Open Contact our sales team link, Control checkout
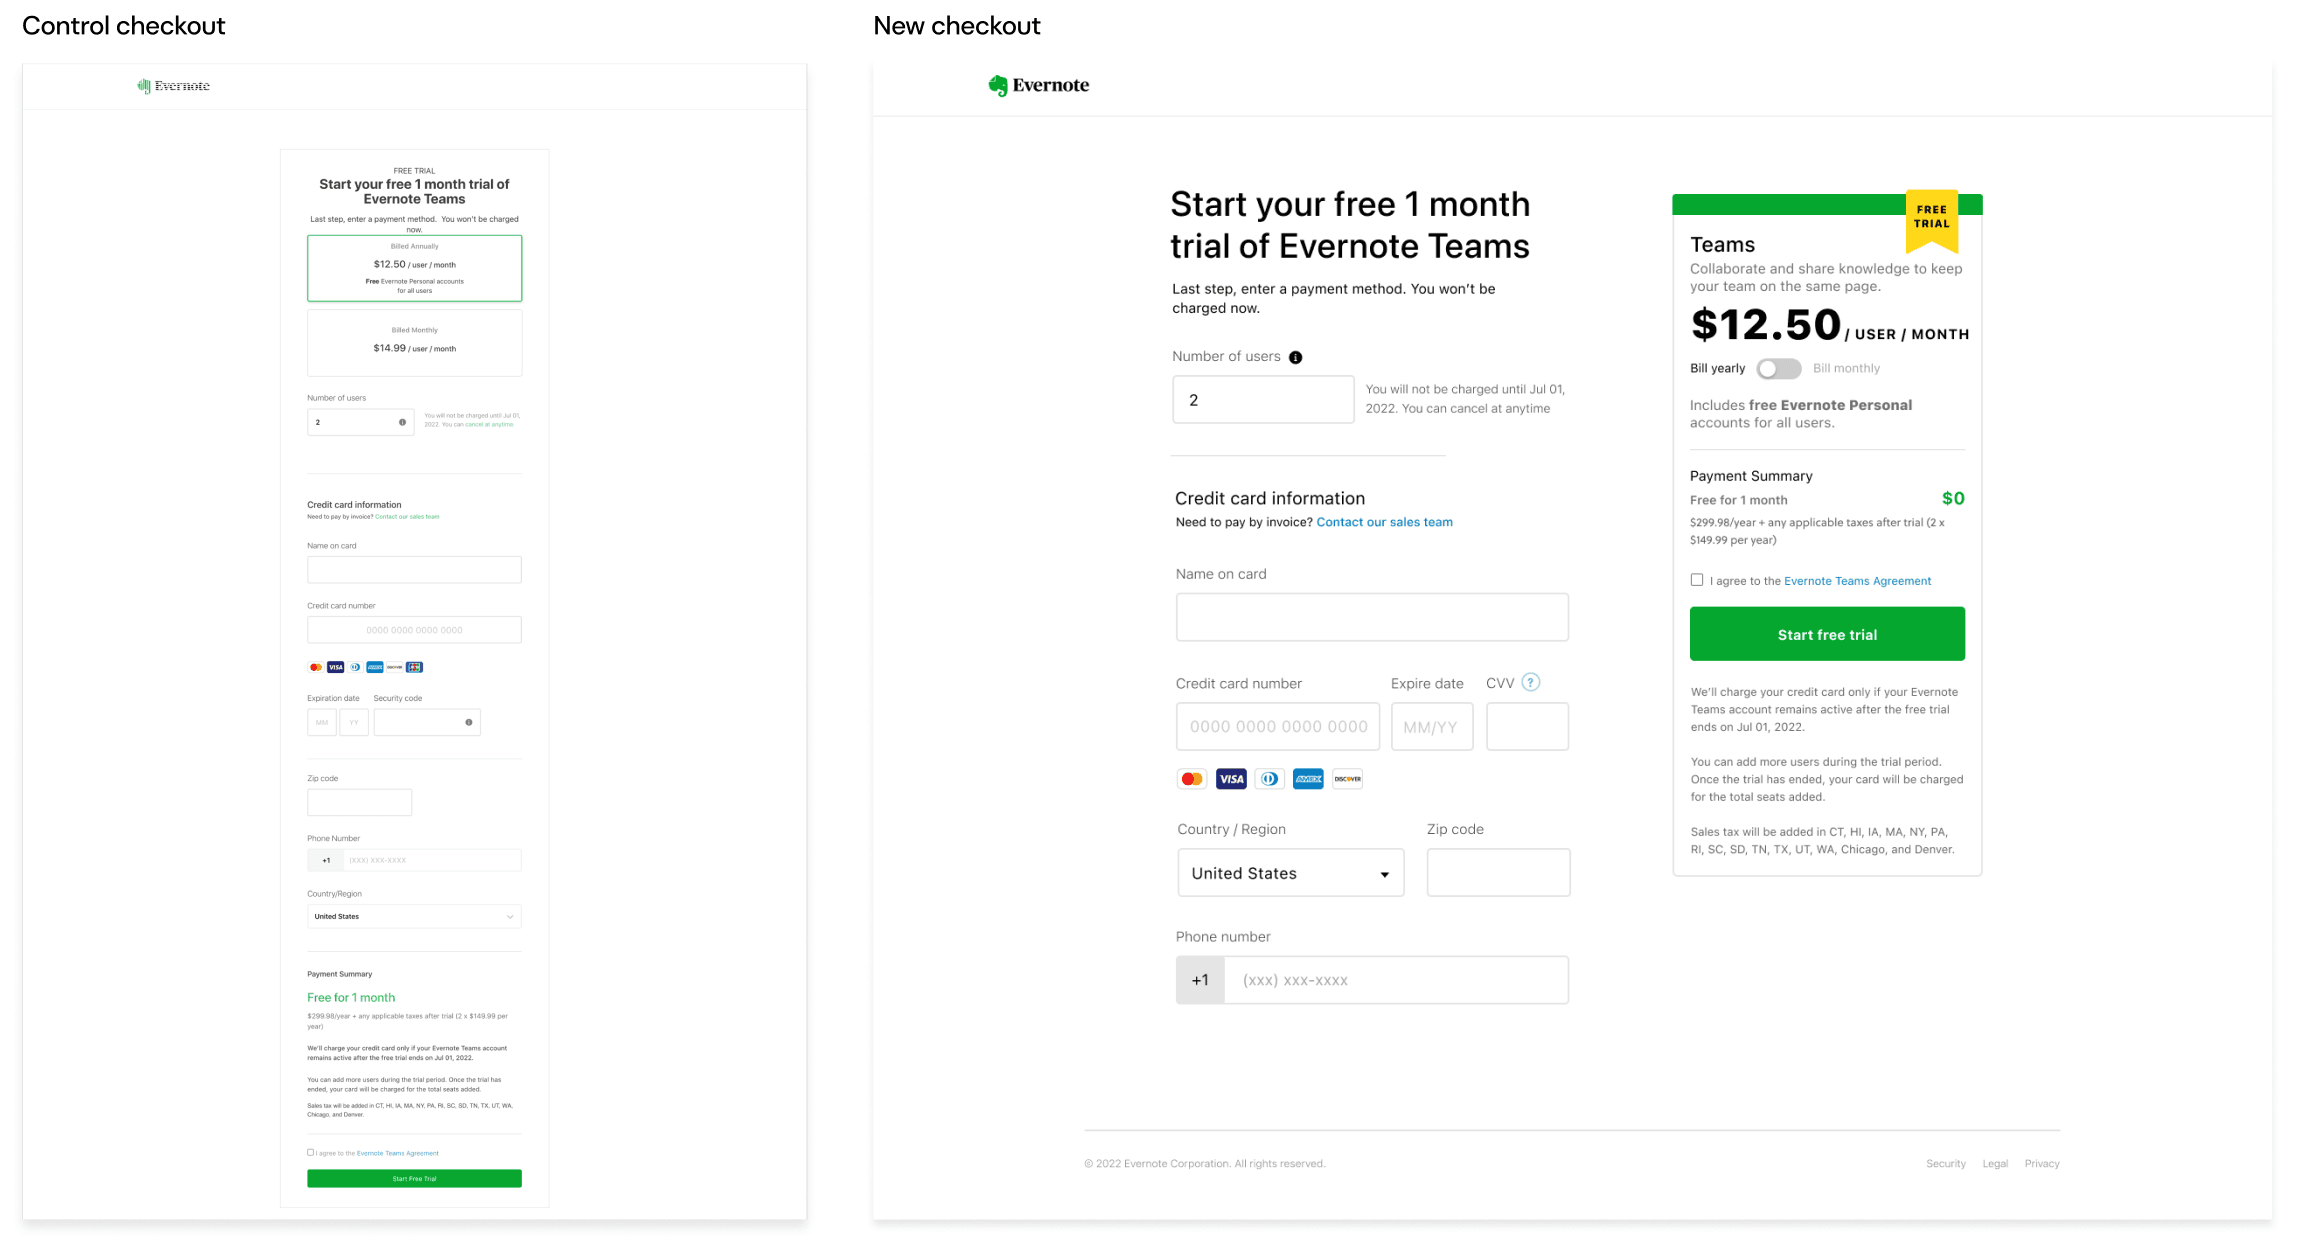Image resolution: width=2306 pixels, height=1250 pixels. click(407, 517)
